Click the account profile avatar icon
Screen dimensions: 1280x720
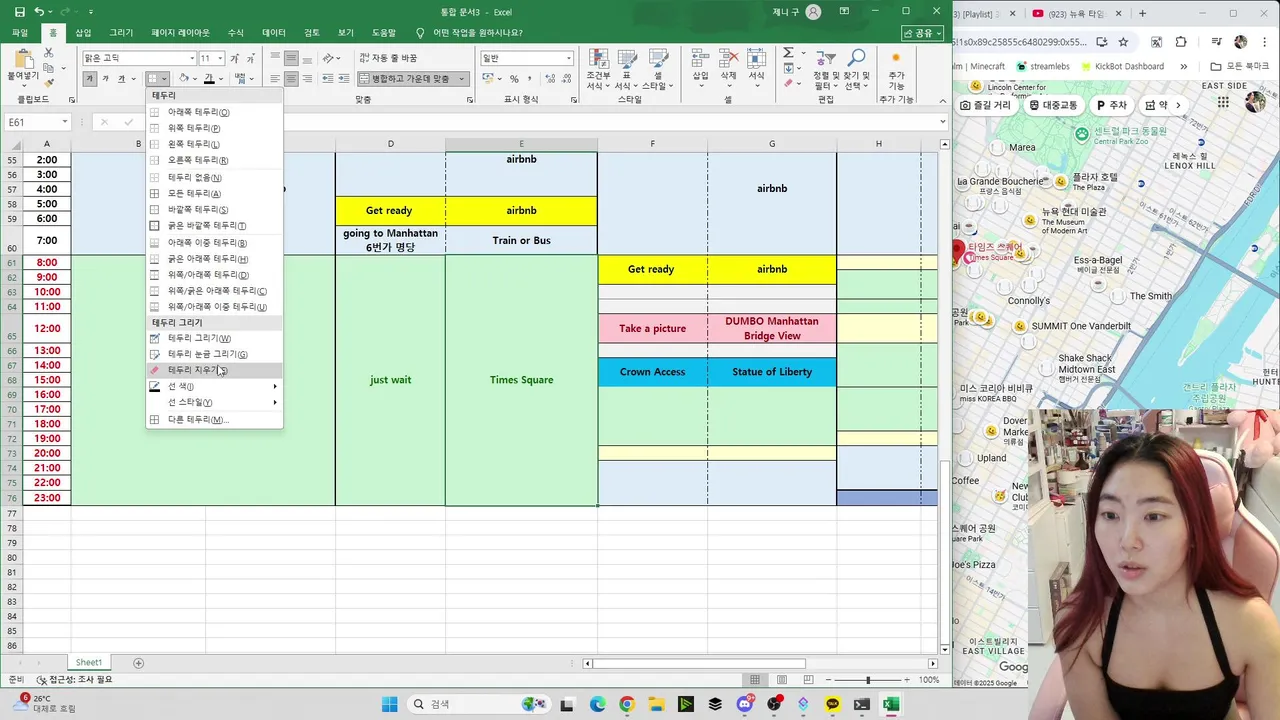[813, 12]
